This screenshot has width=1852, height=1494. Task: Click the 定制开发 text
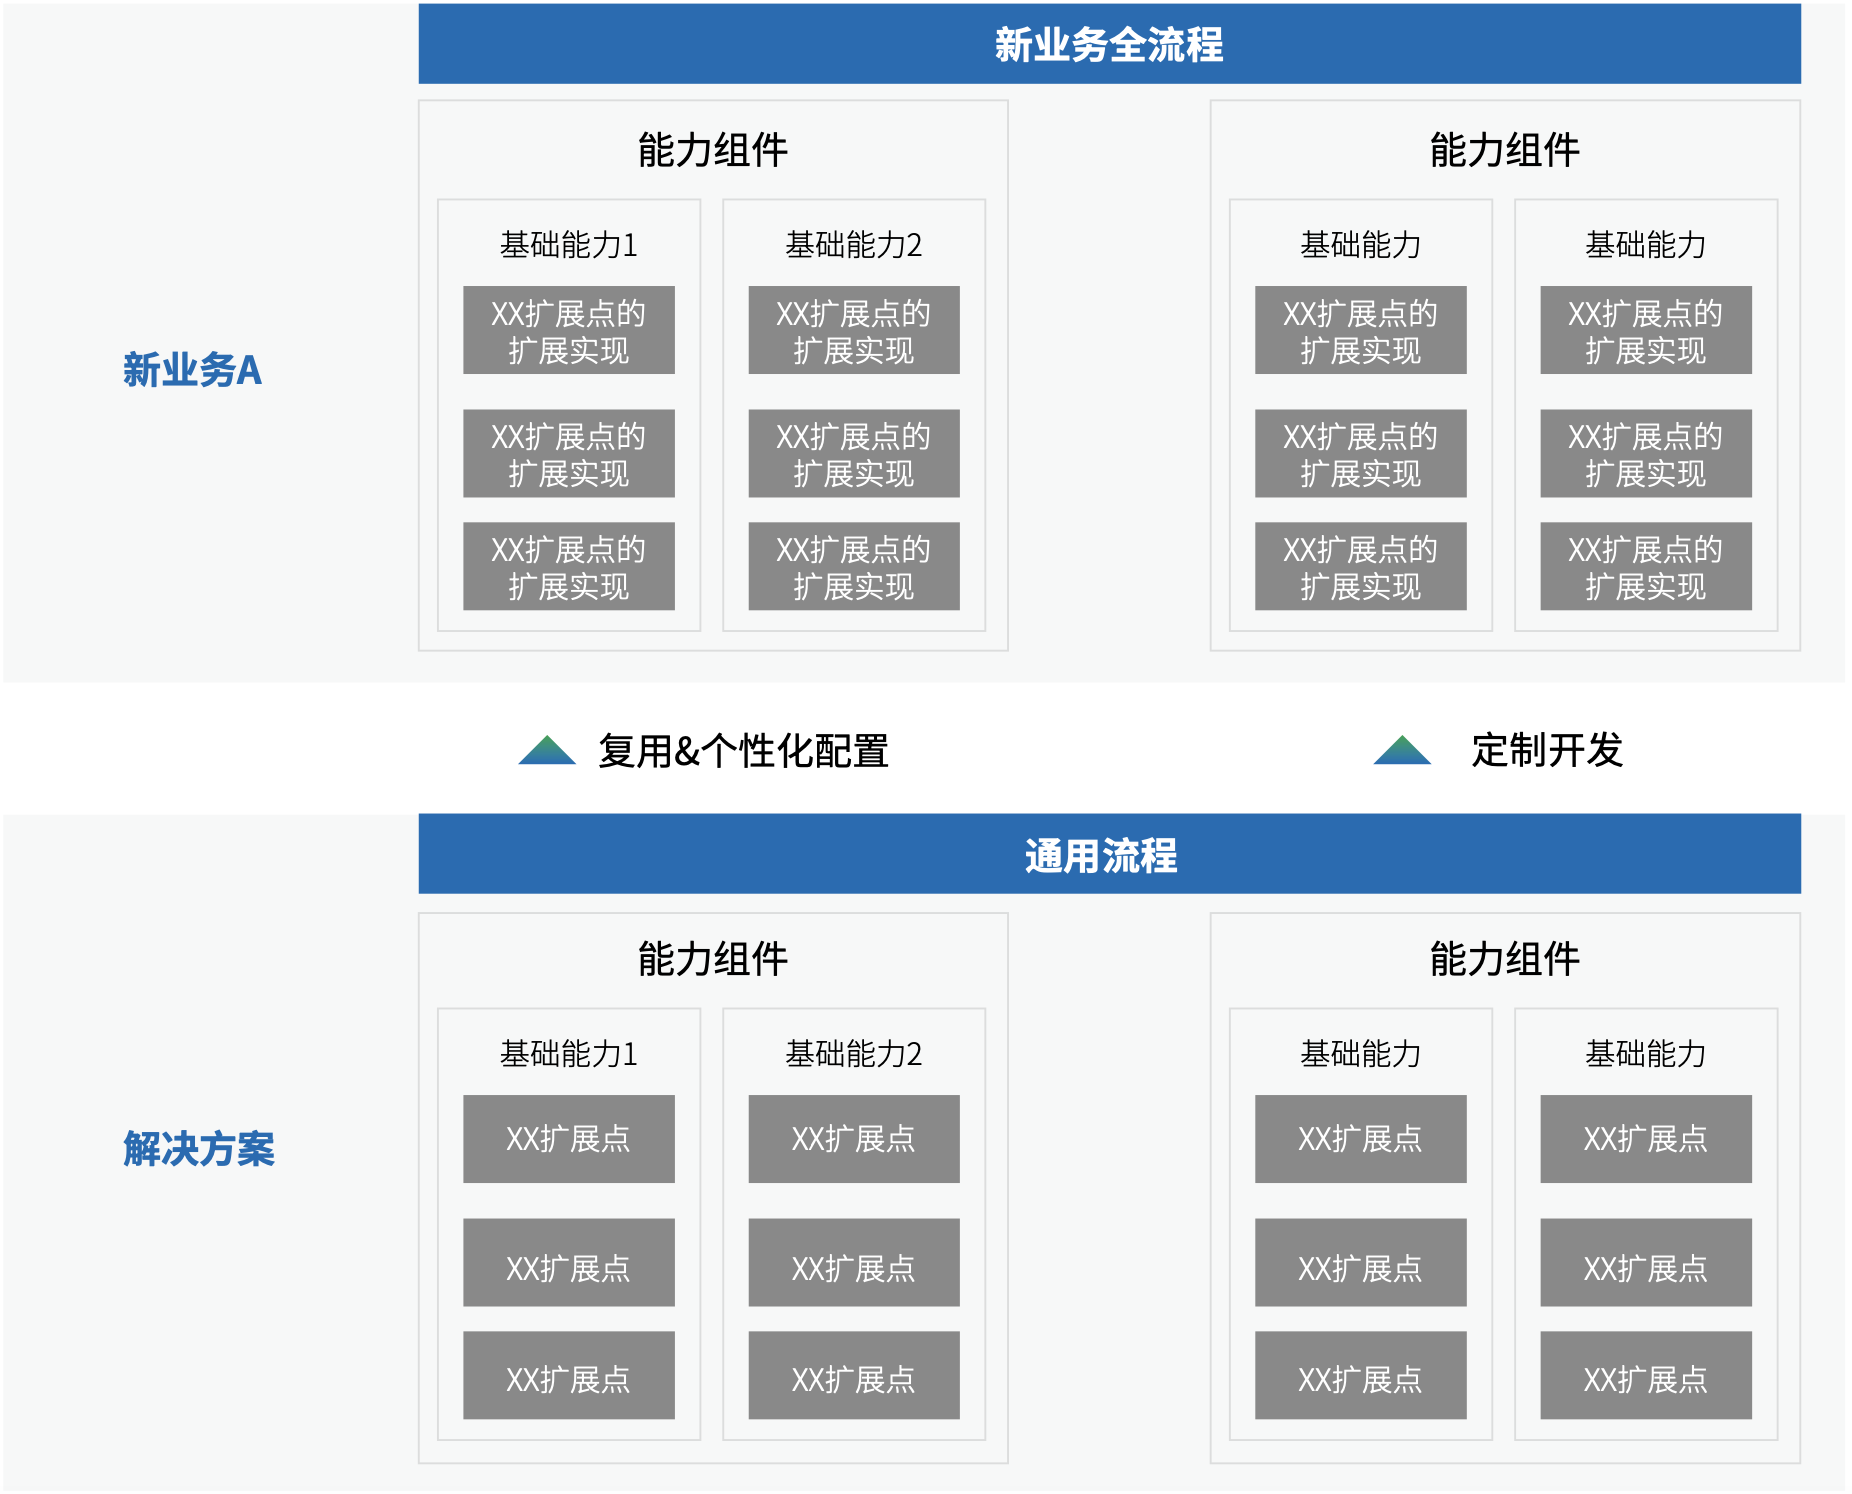[1546, 750]
